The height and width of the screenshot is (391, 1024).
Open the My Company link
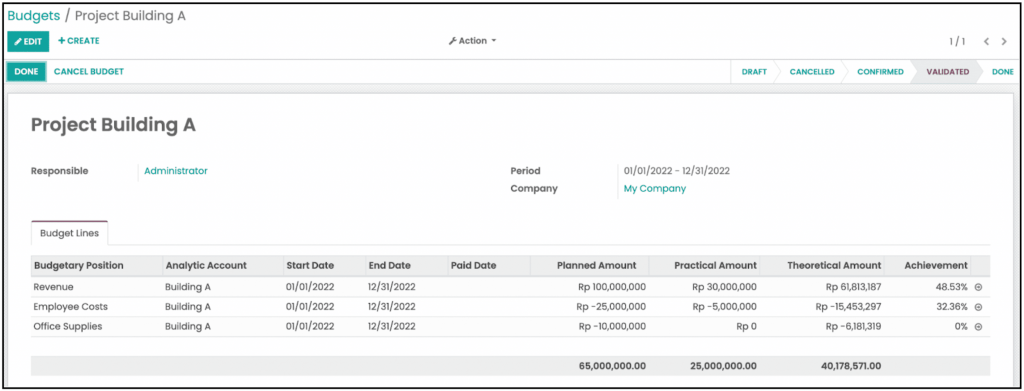[x=655, y=189]
